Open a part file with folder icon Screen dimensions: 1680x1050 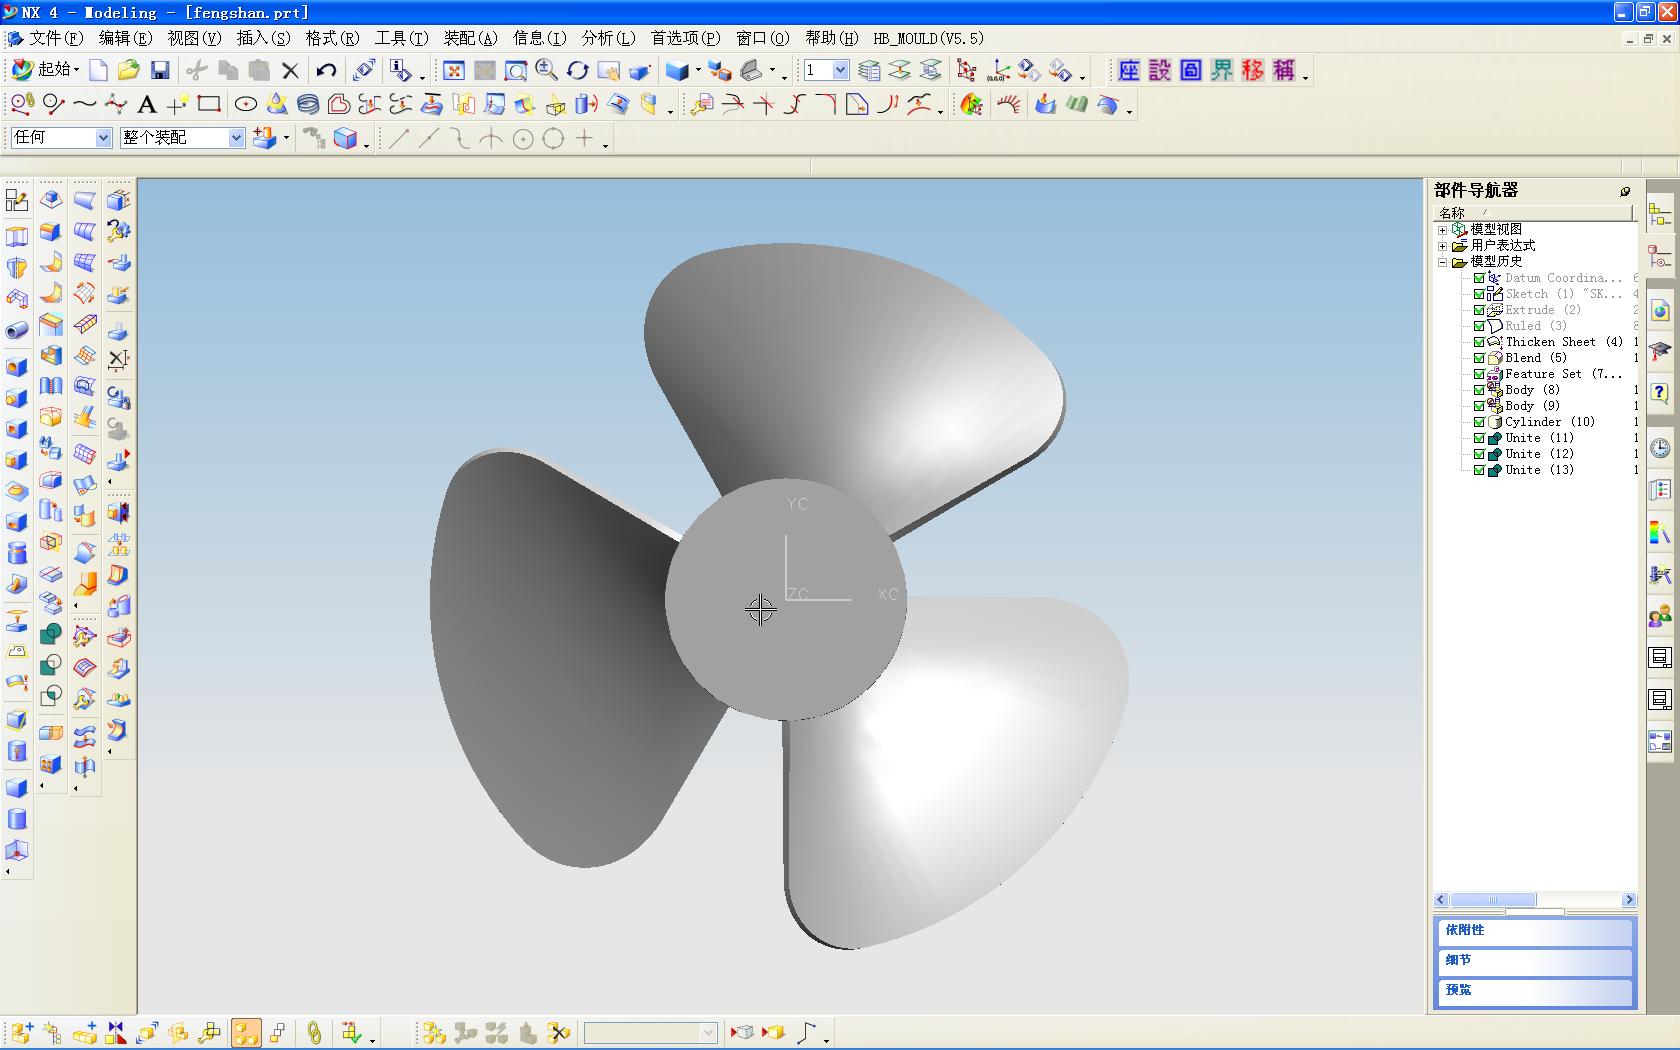[x=128, y=70]
